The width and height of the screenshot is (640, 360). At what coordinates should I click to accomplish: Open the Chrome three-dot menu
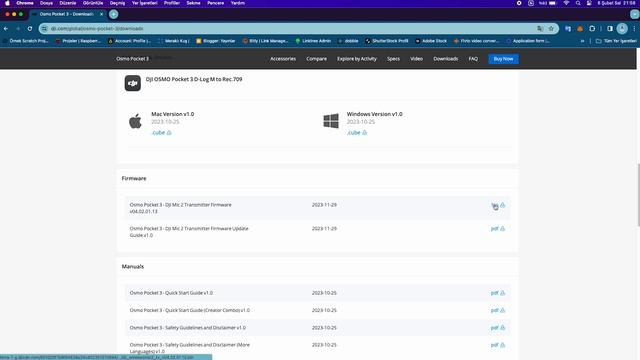pyautogui.click(x=634, y=29)
